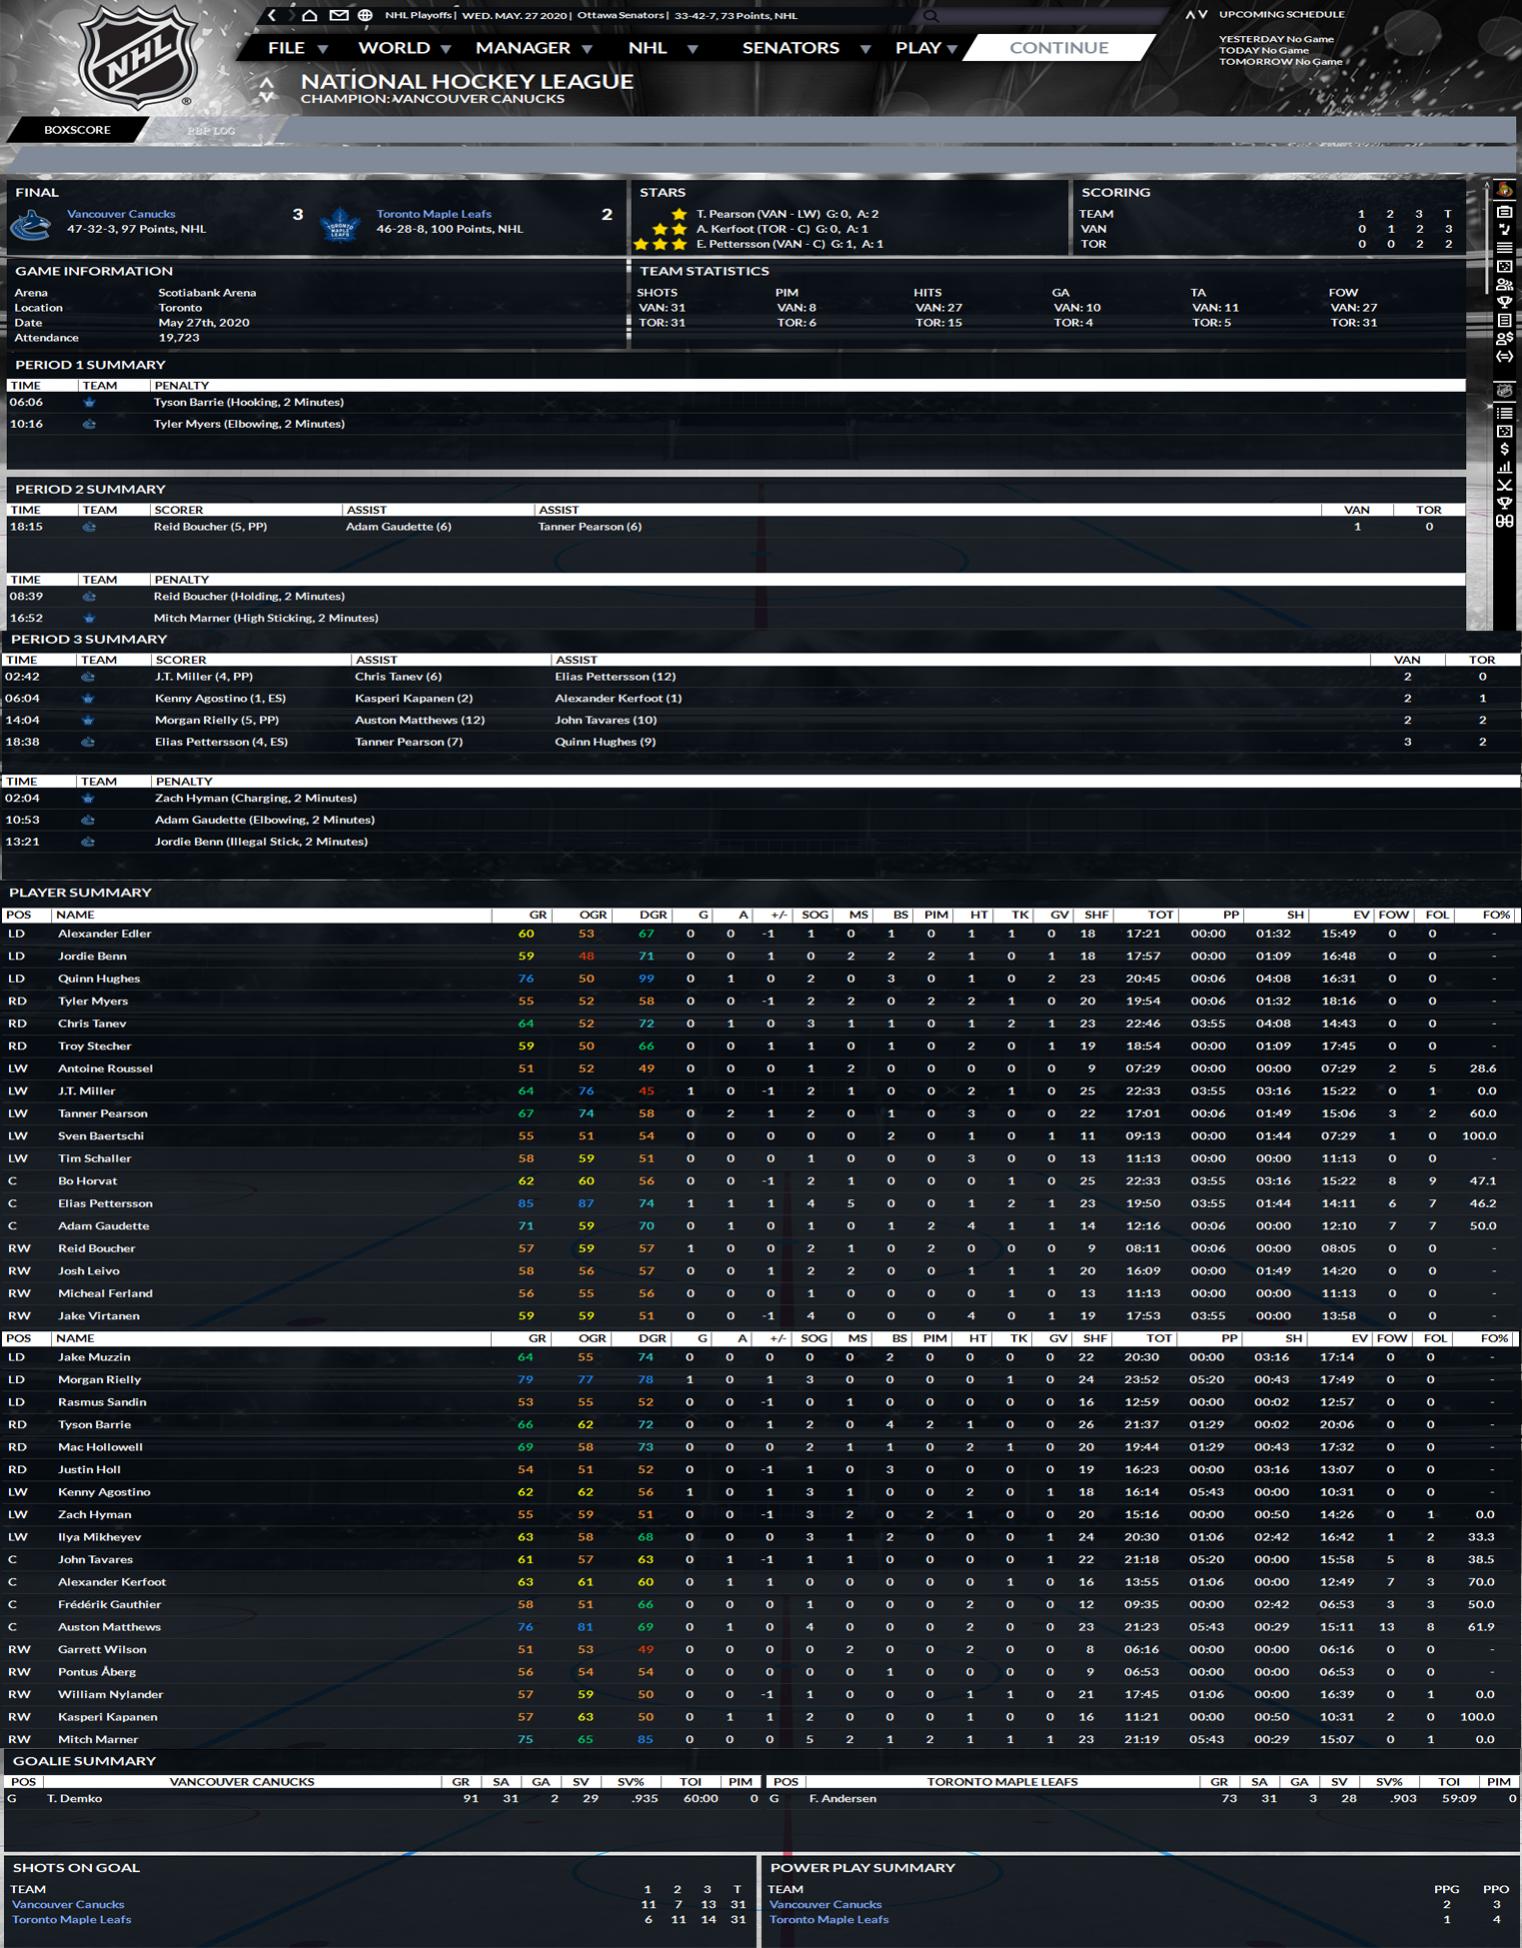This screenshot has height=1948, width=1522.
Task: Open Vancouver Canucks link under Shots On Goal
Action: [x=68, y=1905]
